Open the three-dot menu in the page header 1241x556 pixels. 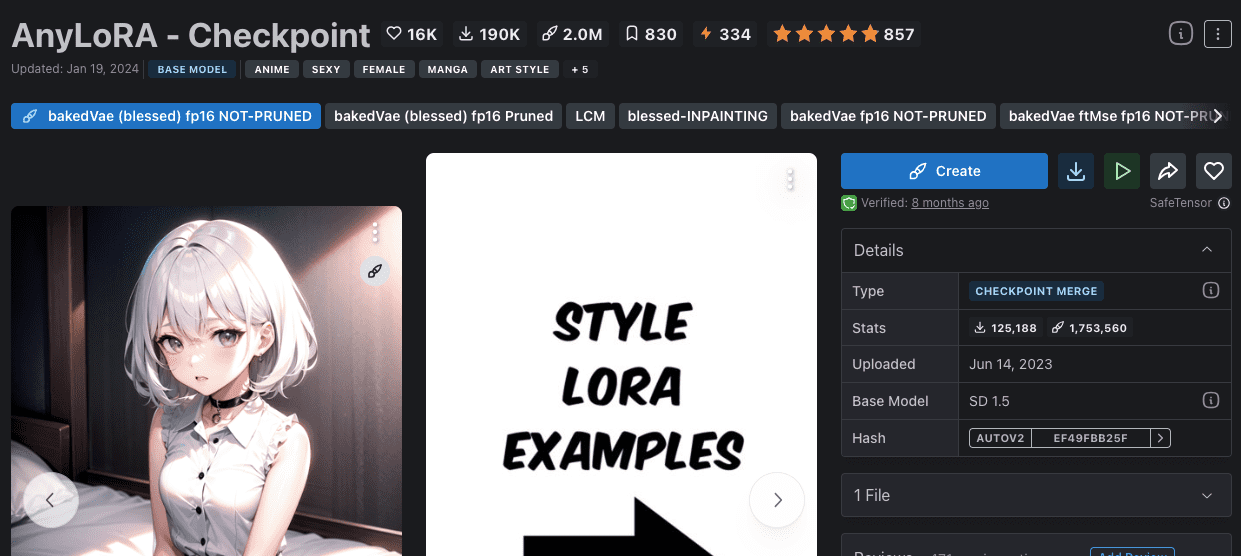[x=1217, y=34]
